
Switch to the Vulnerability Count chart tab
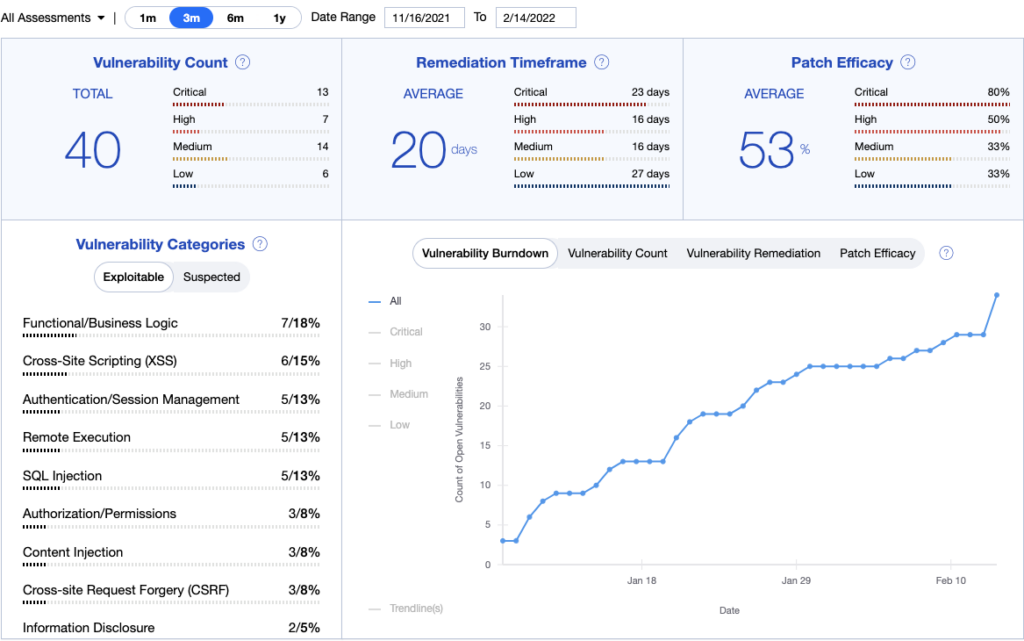click(617, 253)
